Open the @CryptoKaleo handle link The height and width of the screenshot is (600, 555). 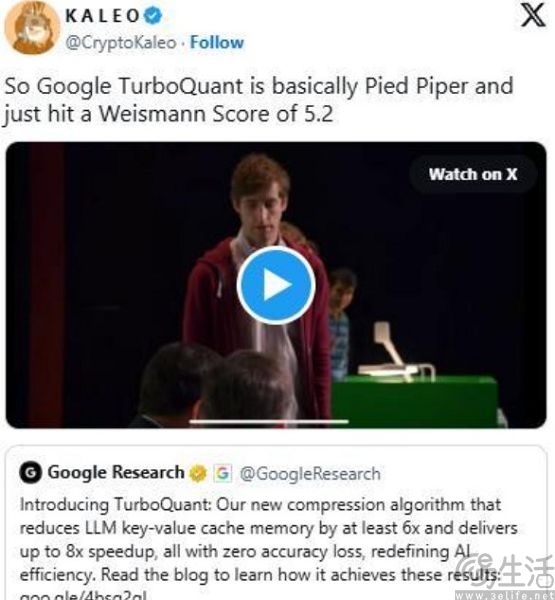[121, 42]
